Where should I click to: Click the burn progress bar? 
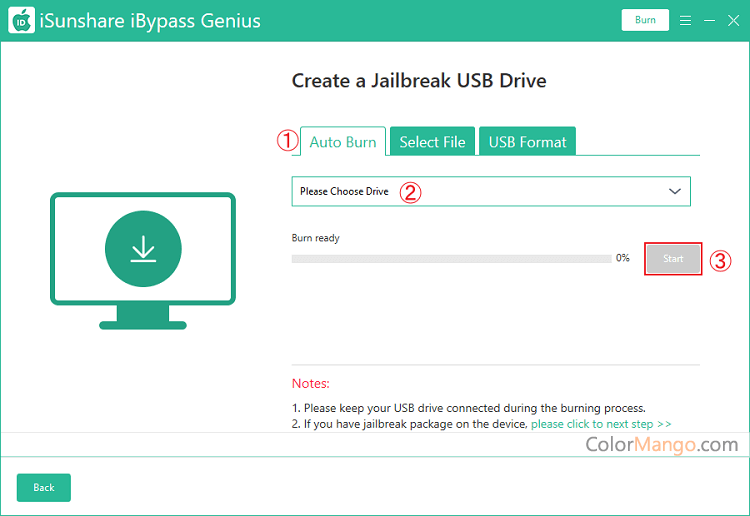click(x=452, y=259)
